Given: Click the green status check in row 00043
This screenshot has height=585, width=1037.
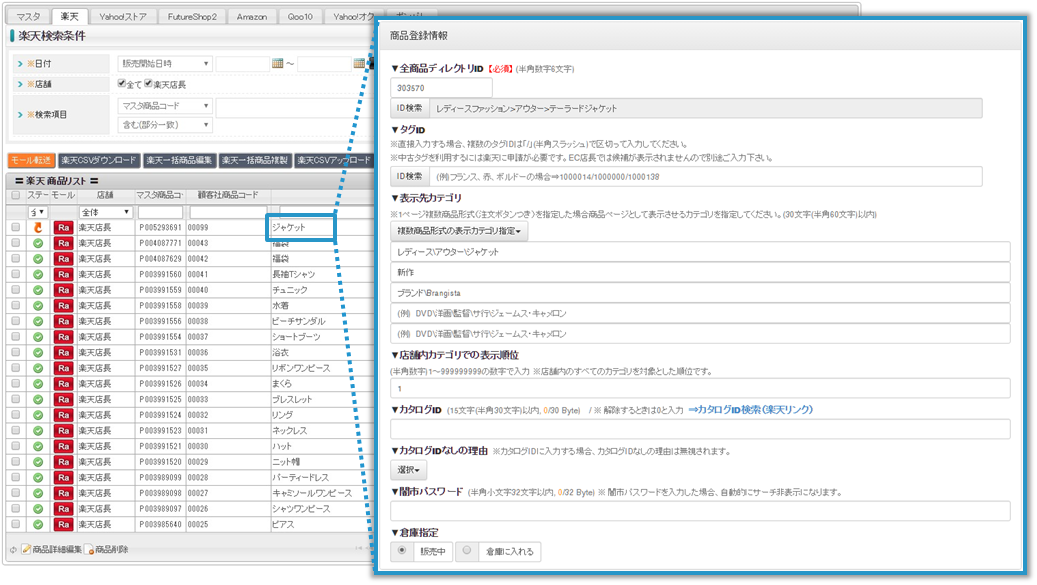Looking at the screenshot, I should (x=38, y=243).
